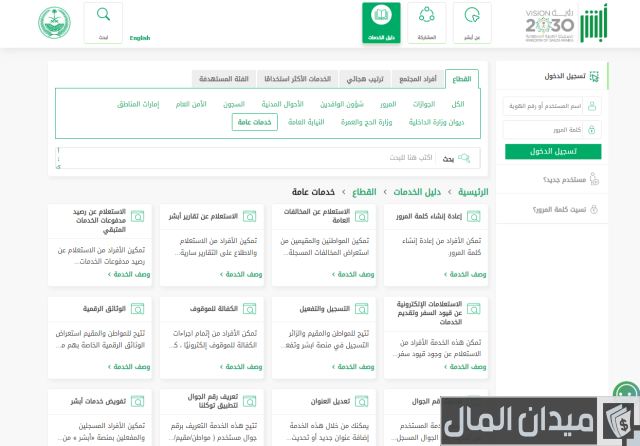Screen dimensions: 640x446
Task: Expand وصف الخدمة for الوثائق الرقمية
Action: [x=129, y=367]
